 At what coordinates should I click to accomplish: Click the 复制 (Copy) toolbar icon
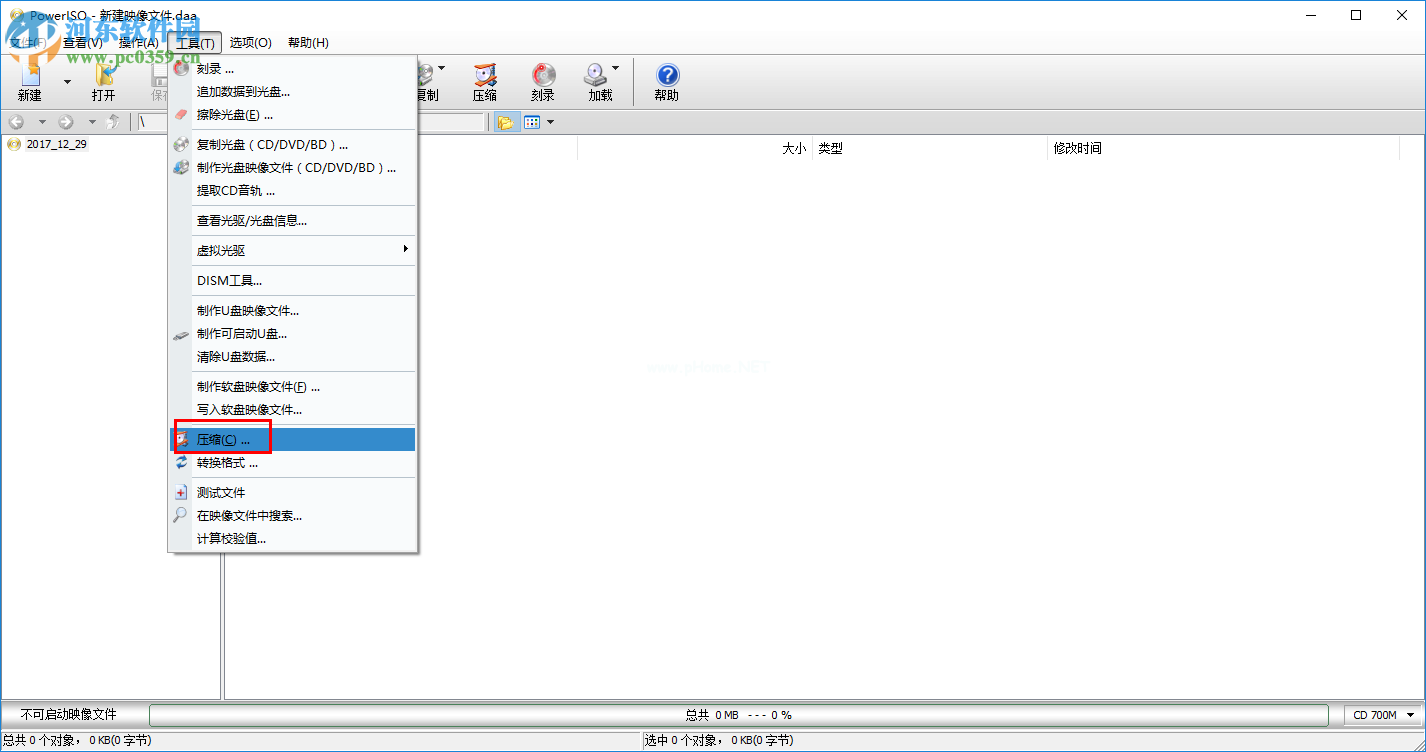427,82
